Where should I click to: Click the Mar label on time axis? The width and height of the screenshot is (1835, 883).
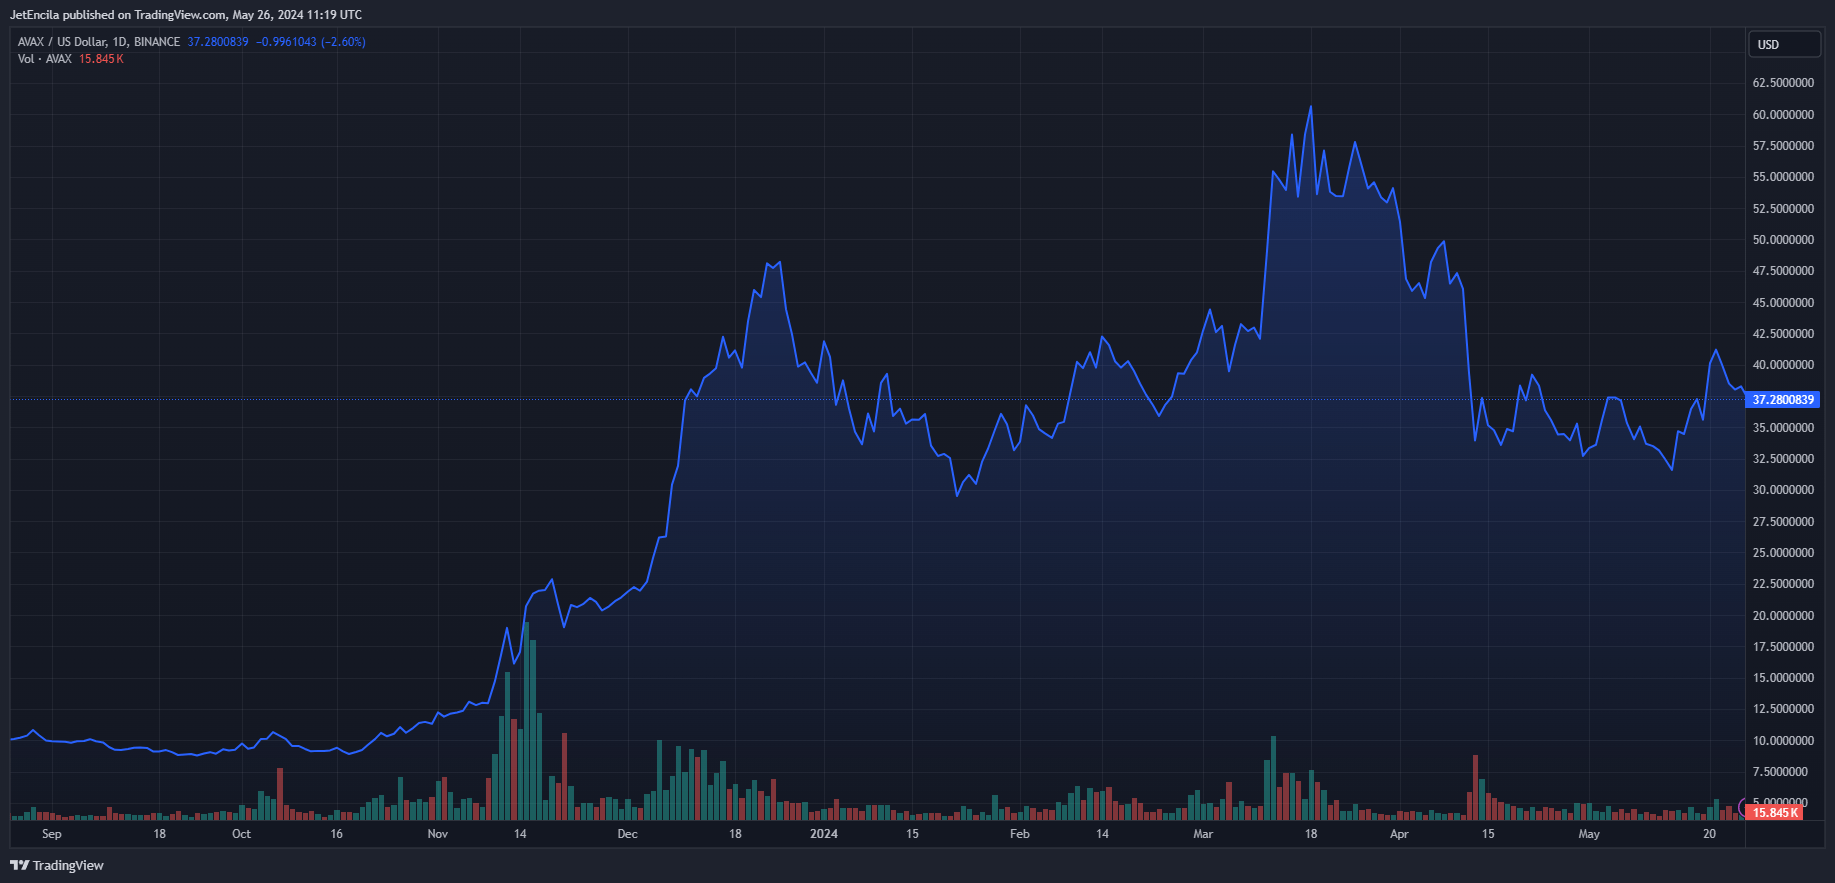(x=1203, y=834)
